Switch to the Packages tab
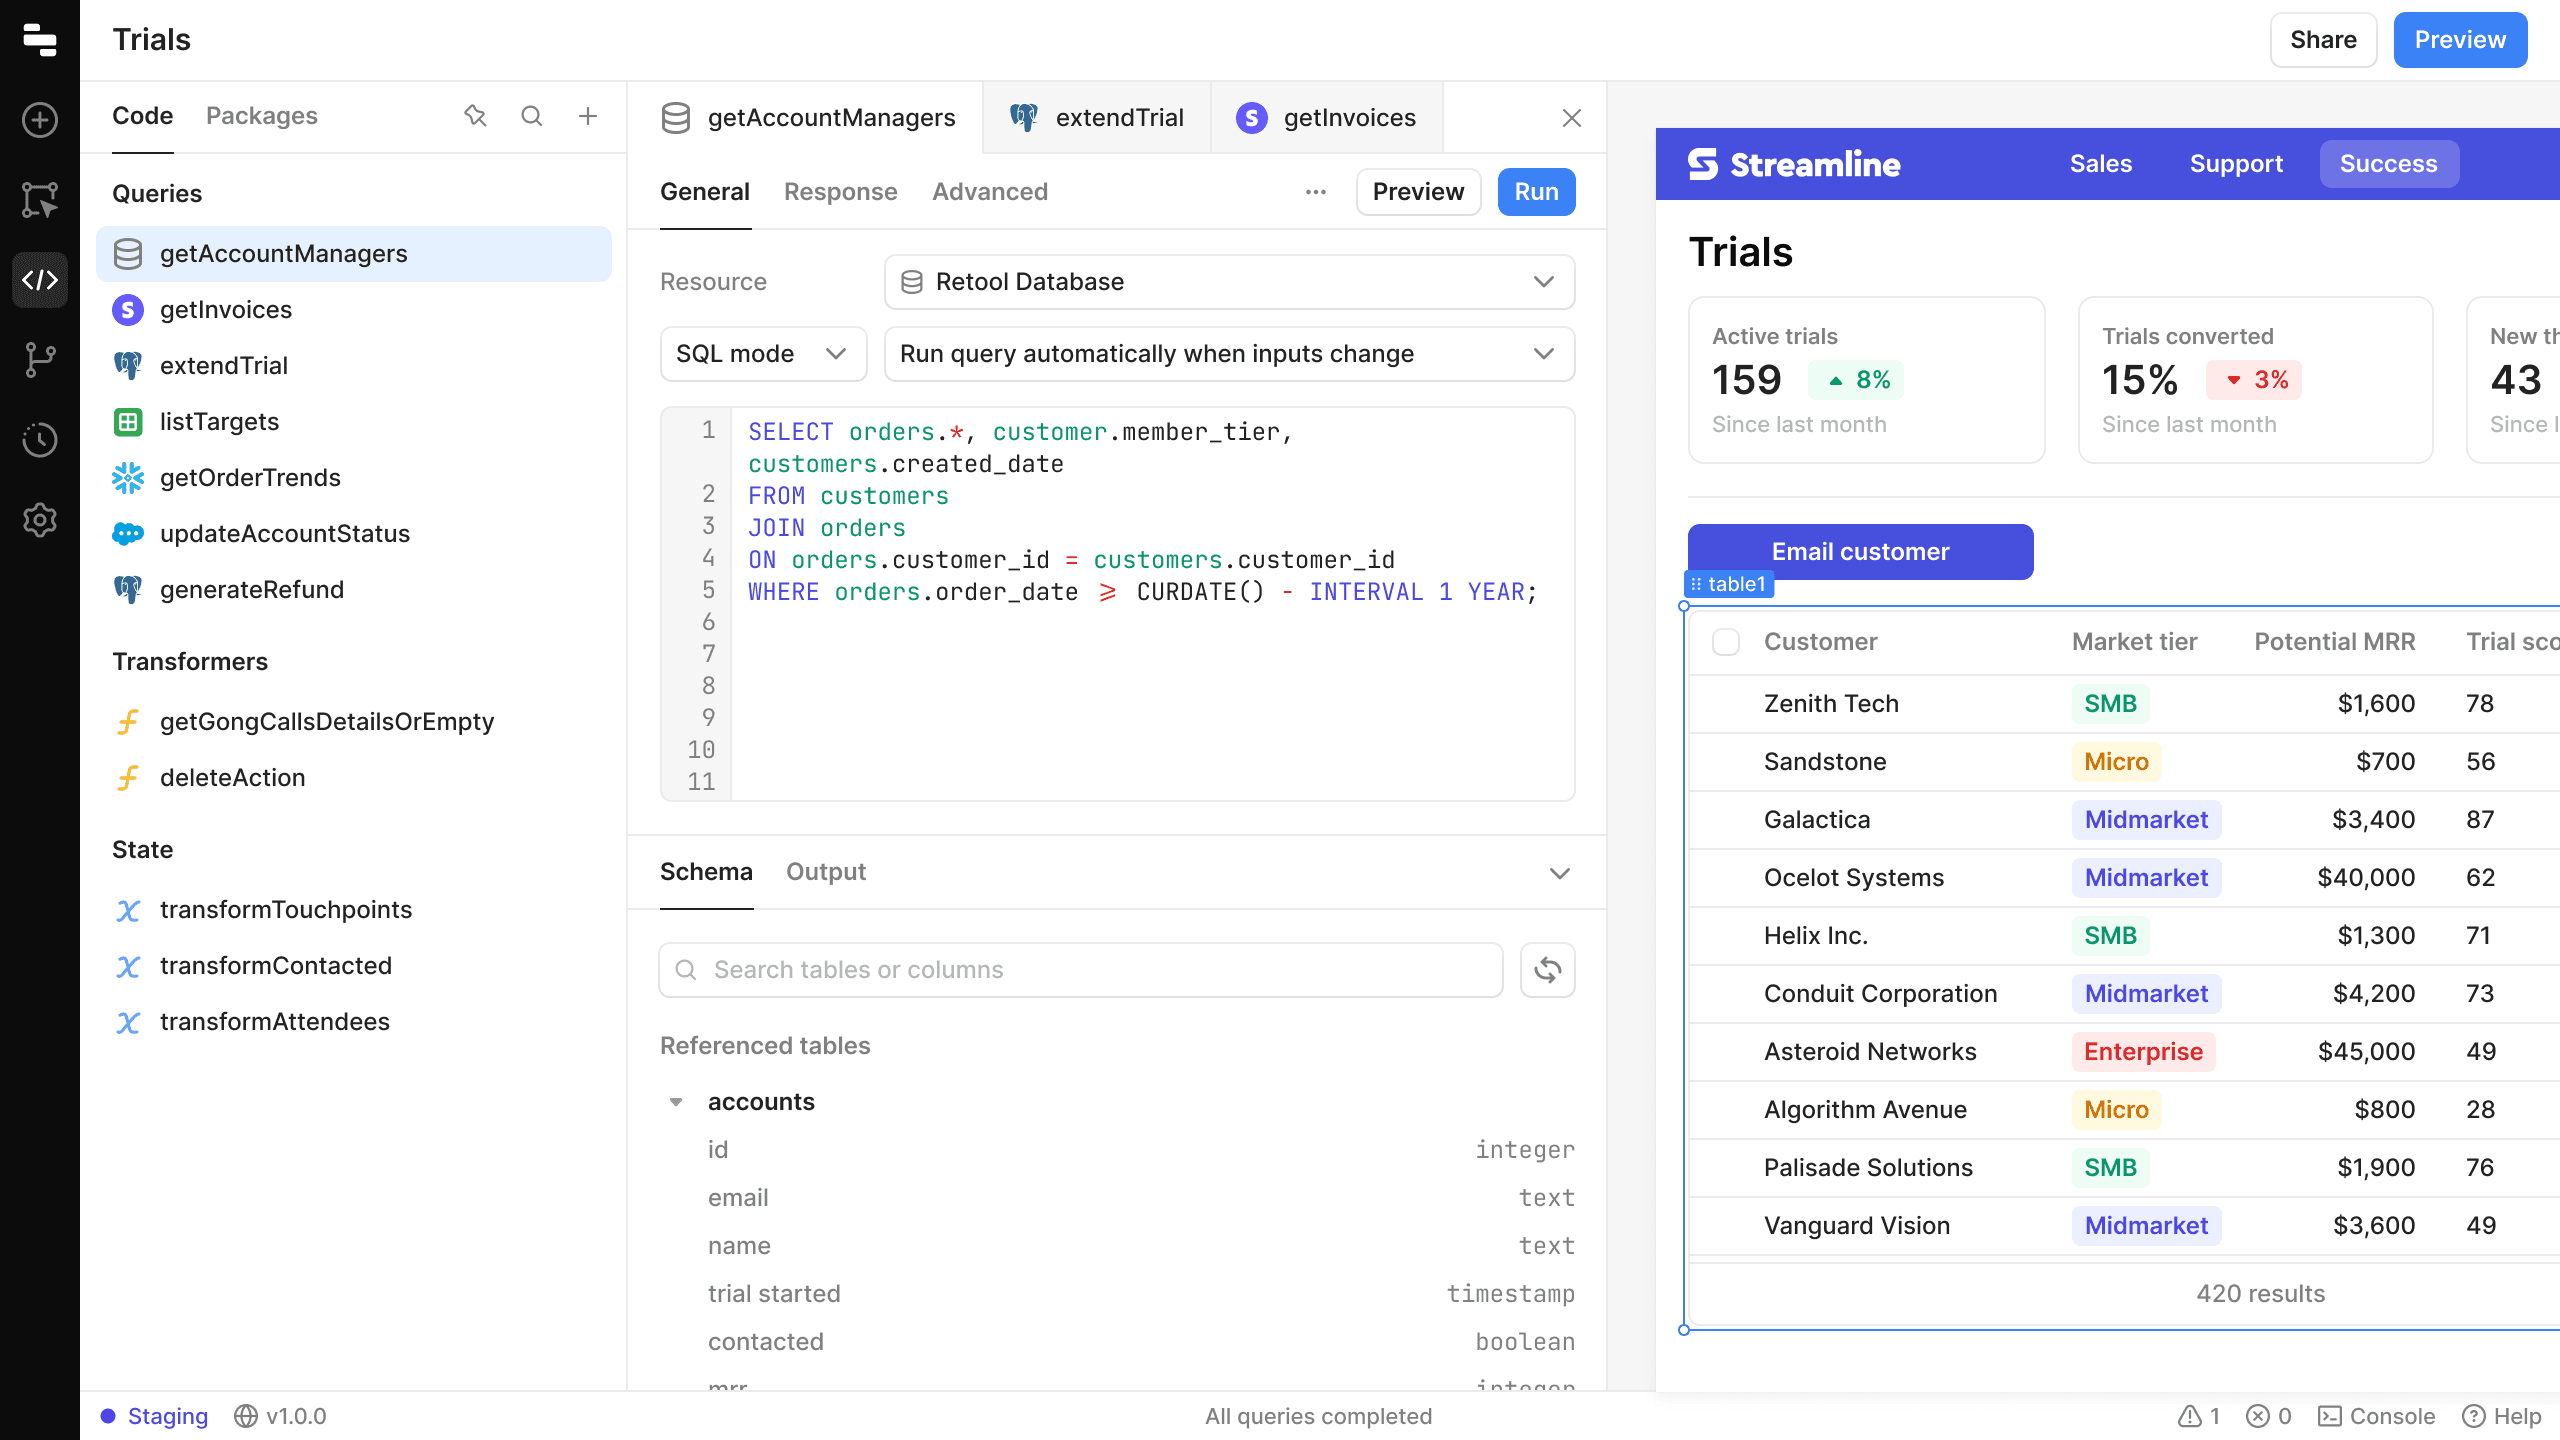The width and height of the screenshot is (2560, 1440). click(x=262, y=116)
